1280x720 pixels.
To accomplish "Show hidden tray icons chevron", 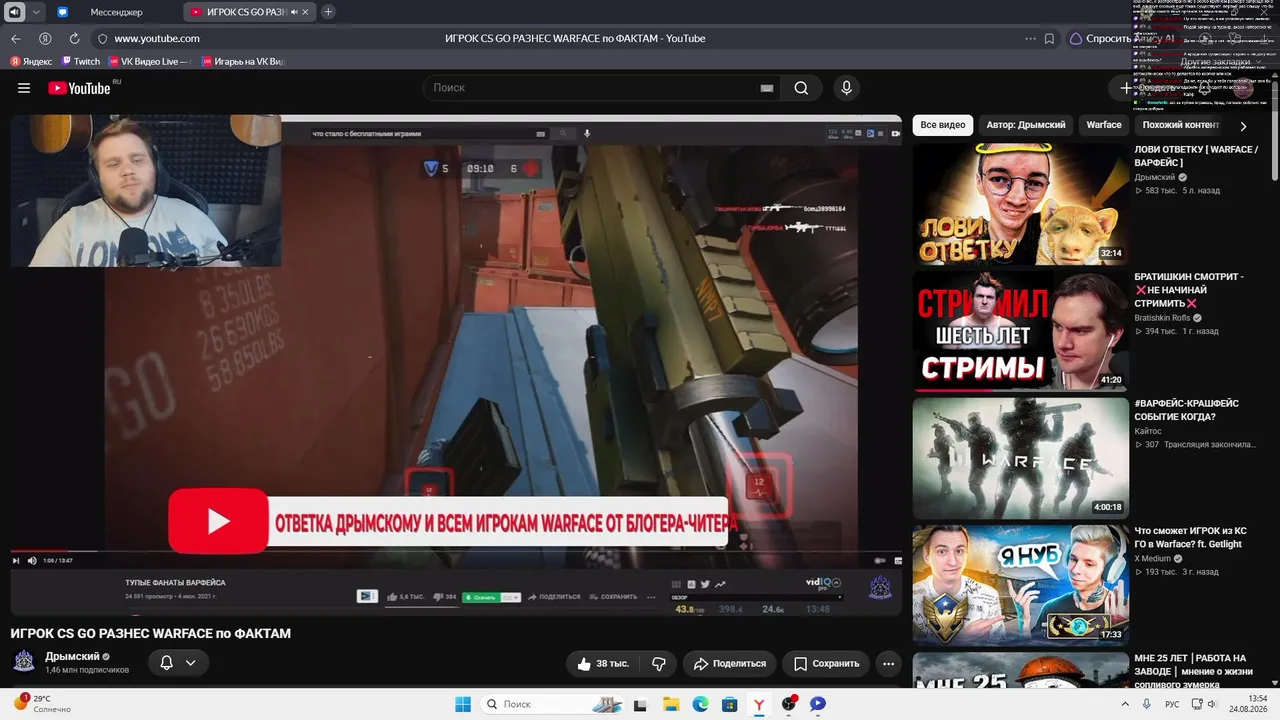I will click(1125, 704).
